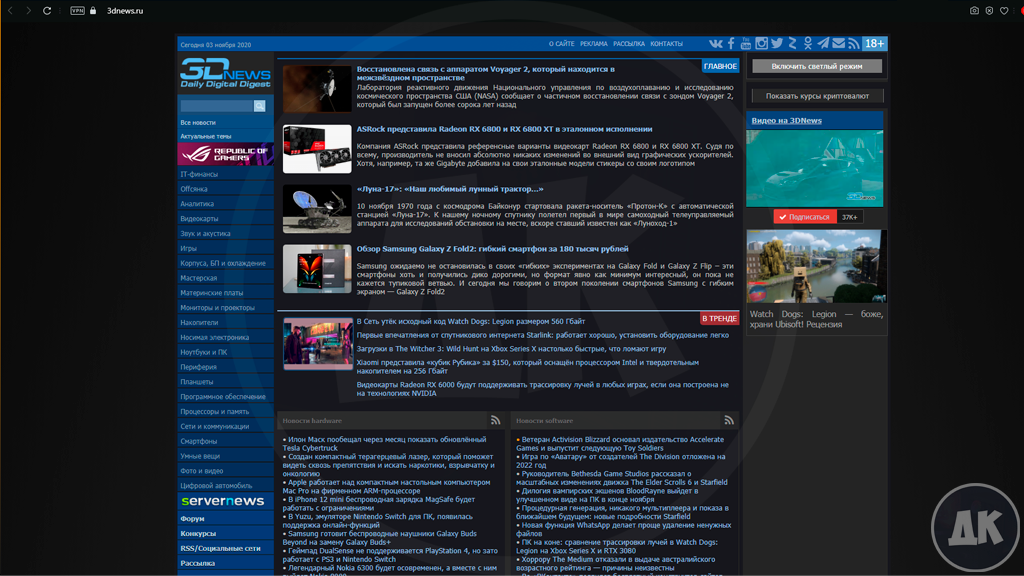
Task: Reload the page in the browser
Action: click(x=47, y=10)
